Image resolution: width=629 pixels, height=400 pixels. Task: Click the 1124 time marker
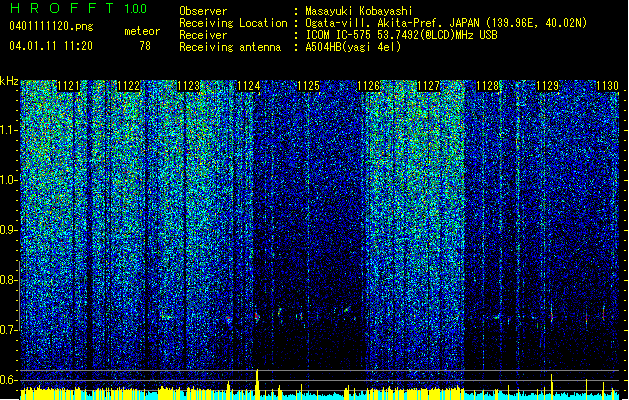[x=249, y=86]
